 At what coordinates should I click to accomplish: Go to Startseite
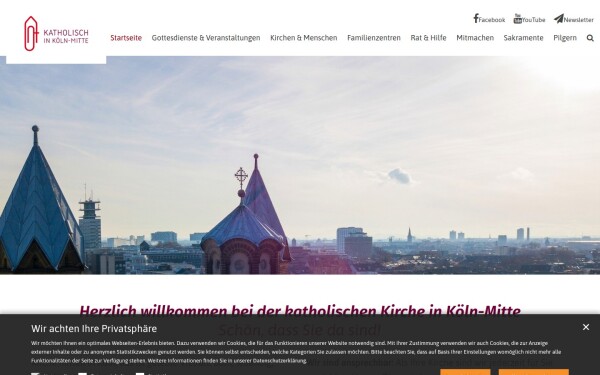(126, 38)
